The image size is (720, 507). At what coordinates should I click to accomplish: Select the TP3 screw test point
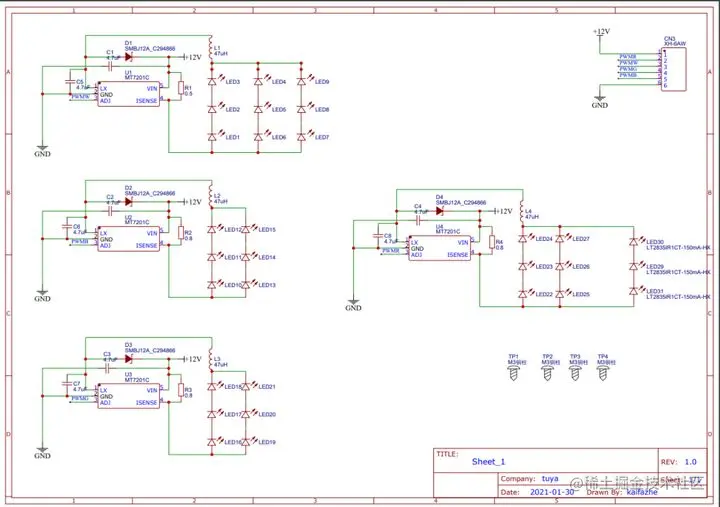click(575, 373)
